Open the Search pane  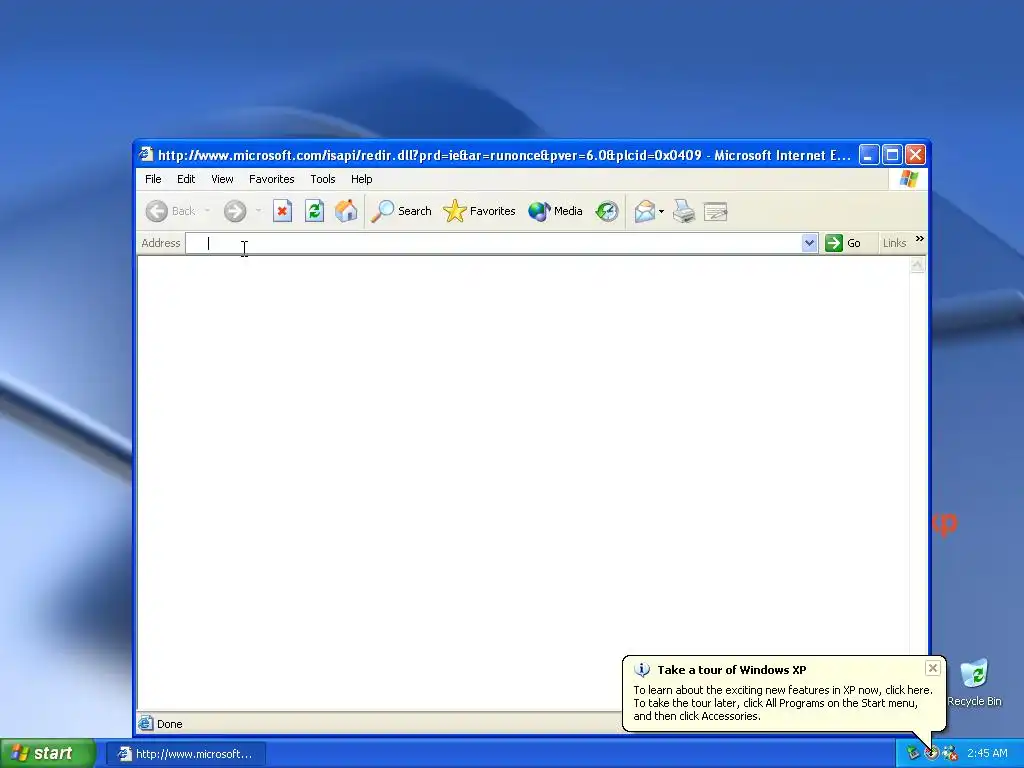(x=401, y=211)
